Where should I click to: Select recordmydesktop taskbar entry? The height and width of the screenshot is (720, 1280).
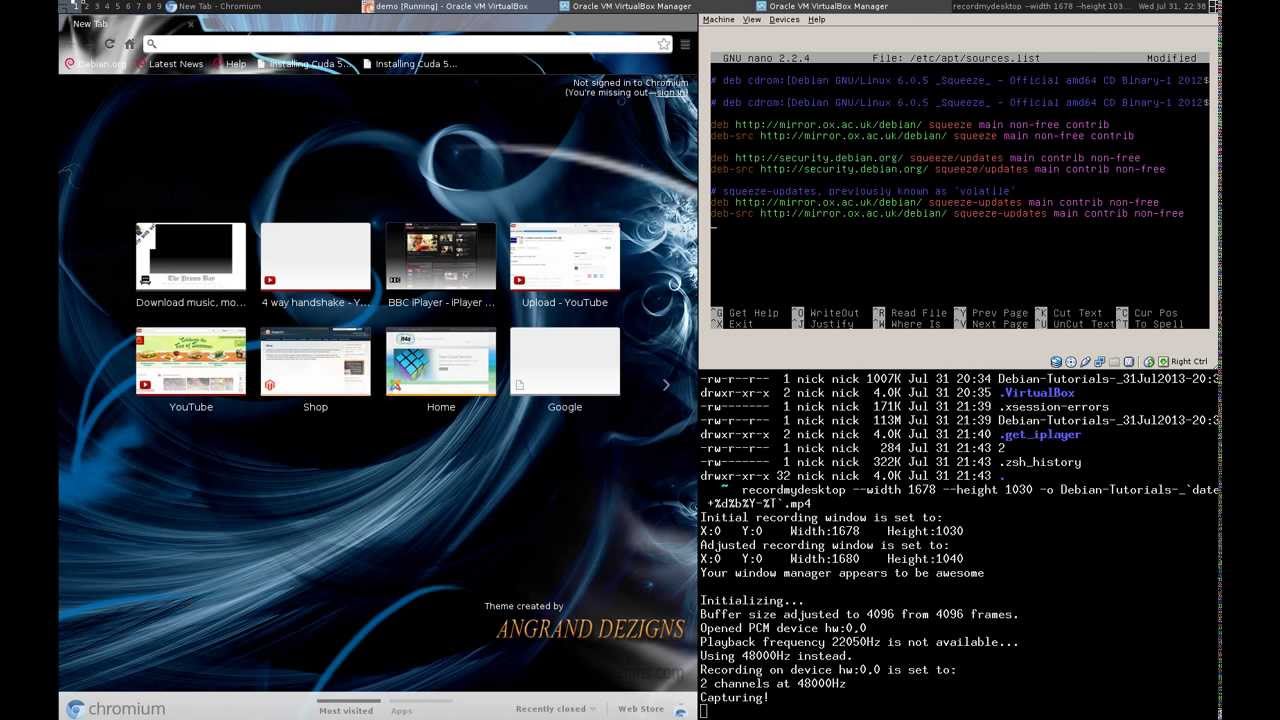click(x=1040, y=6)
